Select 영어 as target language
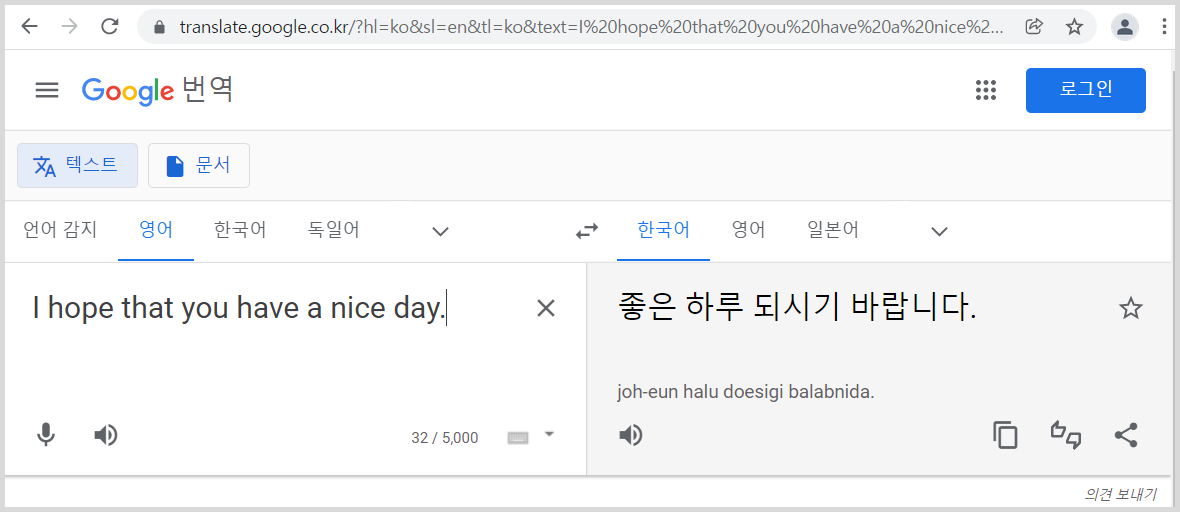This screenshot has height=512, width=1180. coord(748,230)
